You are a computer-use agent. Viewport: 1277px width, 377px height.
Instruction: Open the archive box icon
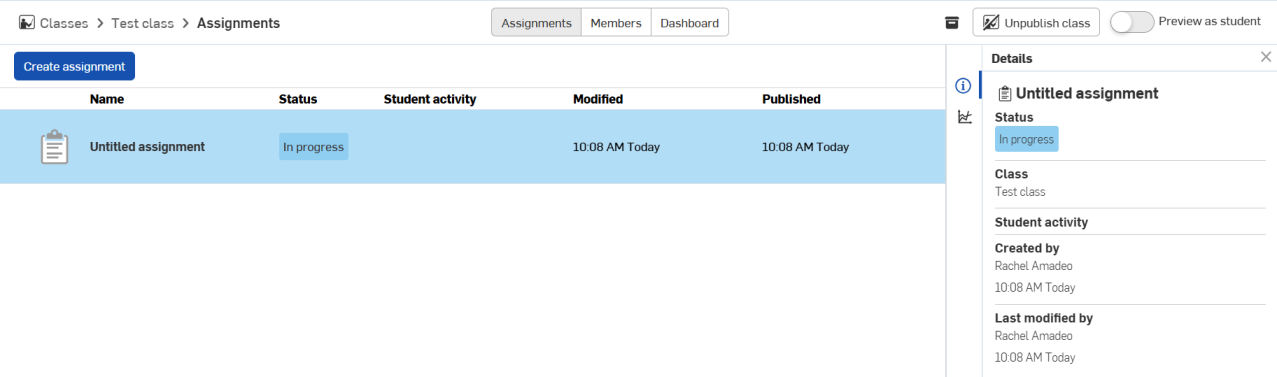coord(952,23)
